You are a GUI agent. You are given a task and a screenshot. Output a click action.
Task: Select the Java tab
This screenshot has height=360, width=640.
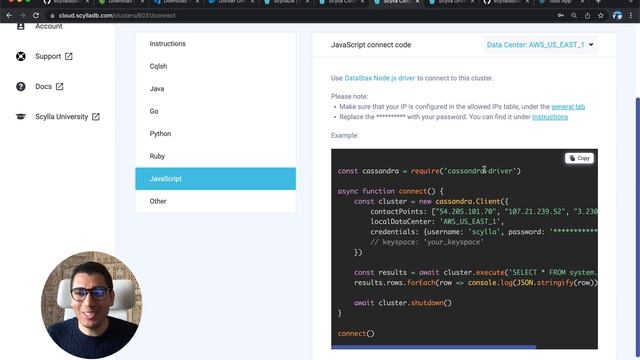coord(216,89)
